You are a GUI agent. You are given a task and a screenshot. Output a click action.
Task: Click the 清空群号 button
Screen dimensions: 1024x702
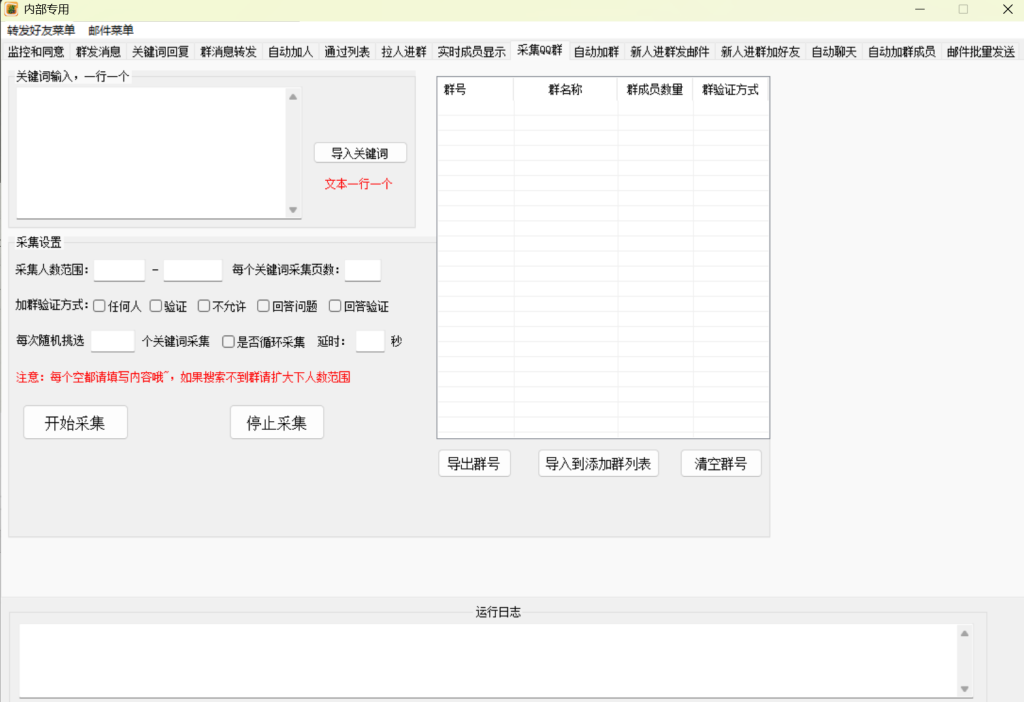(x=721, y=464)
